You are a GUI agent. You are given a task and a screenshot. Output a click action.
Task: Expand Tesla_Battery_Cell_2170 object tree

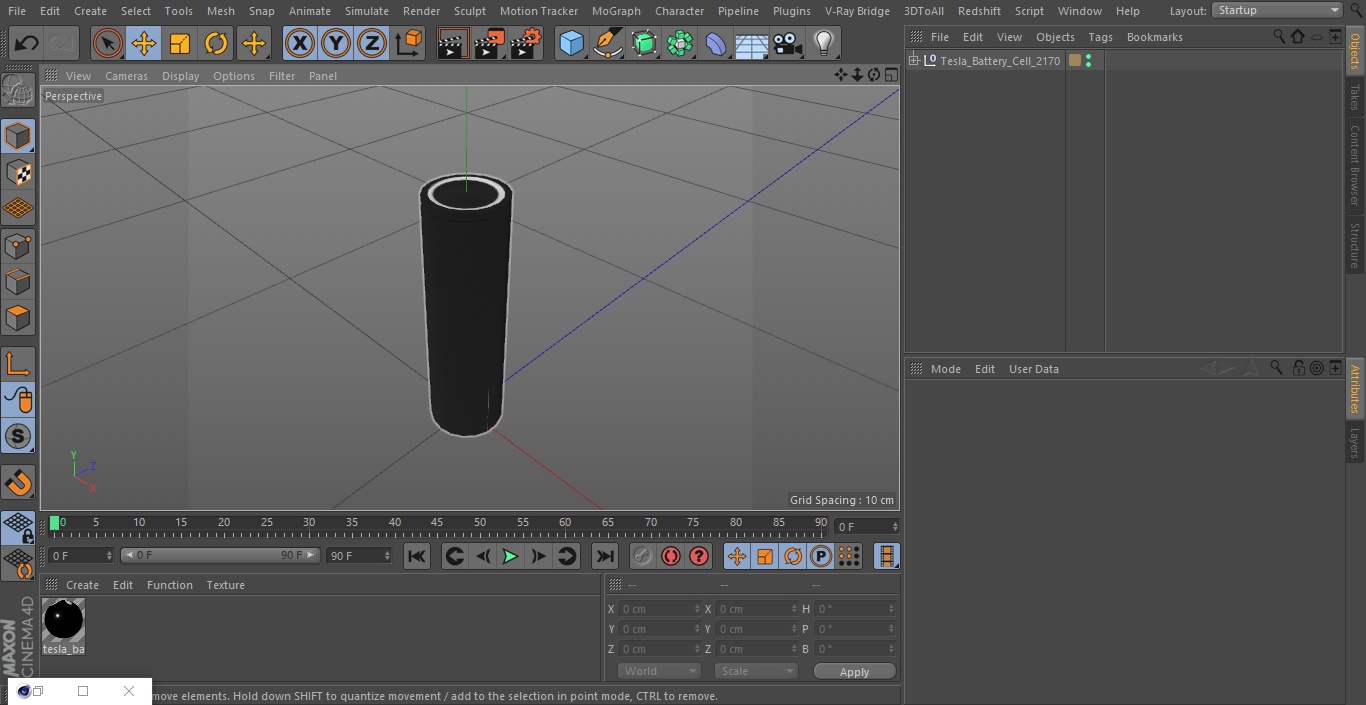point(913,61)
